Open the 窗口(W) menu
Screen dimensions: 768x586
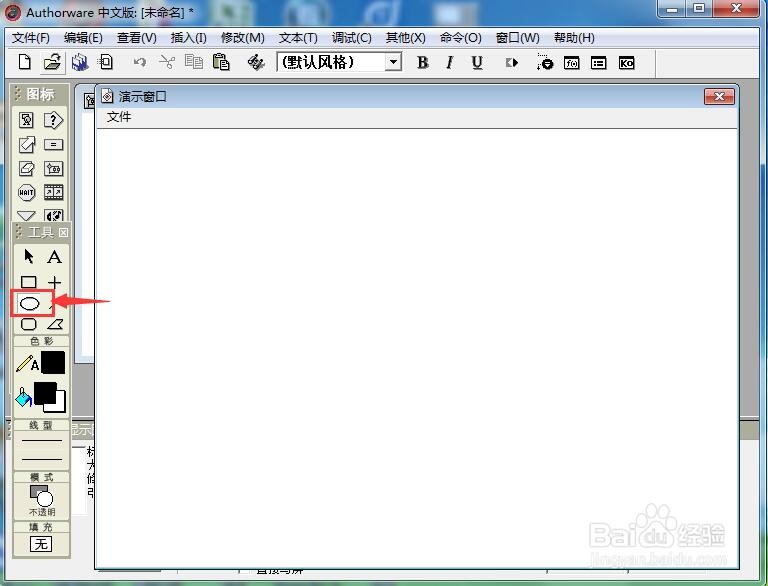517,38
